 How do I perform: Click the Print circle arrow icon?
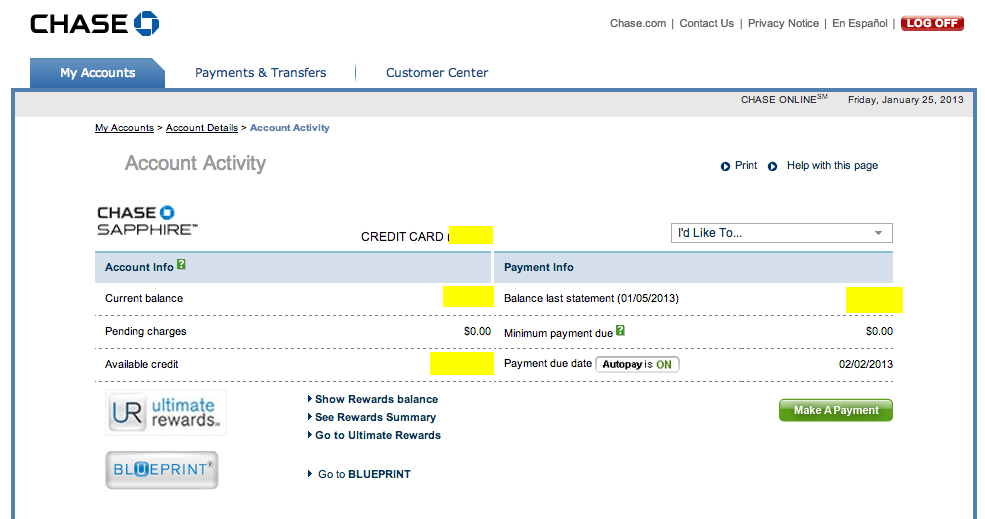[x=725, y=167]
